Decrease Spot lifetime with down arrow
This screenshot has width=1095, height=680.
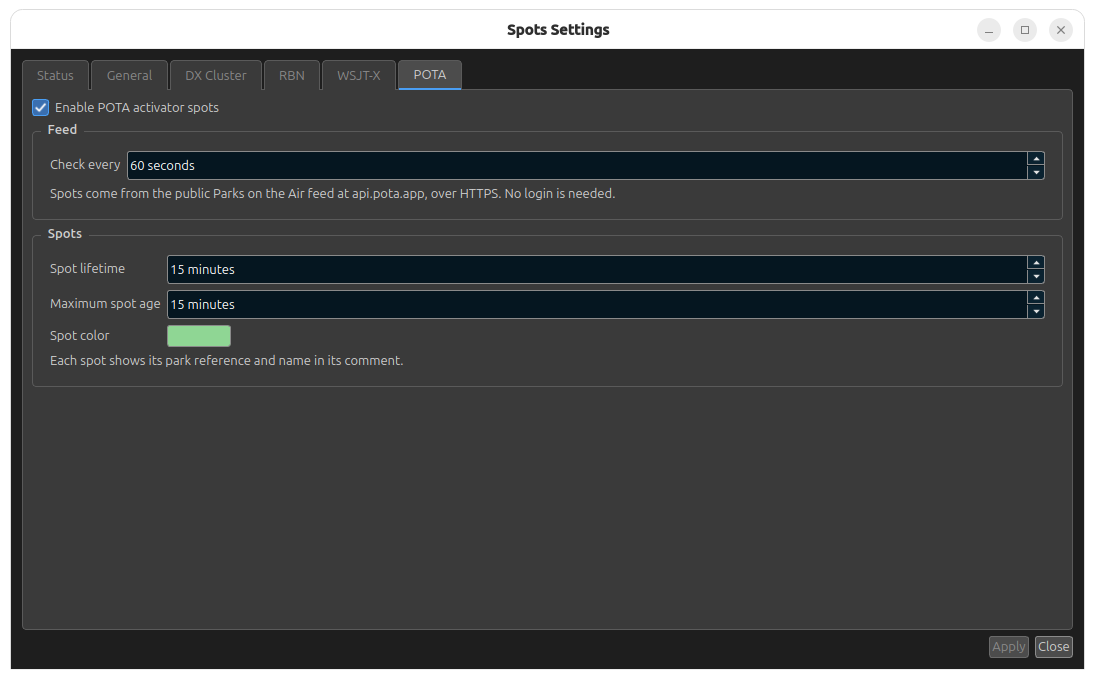[x=1036, y=276]
